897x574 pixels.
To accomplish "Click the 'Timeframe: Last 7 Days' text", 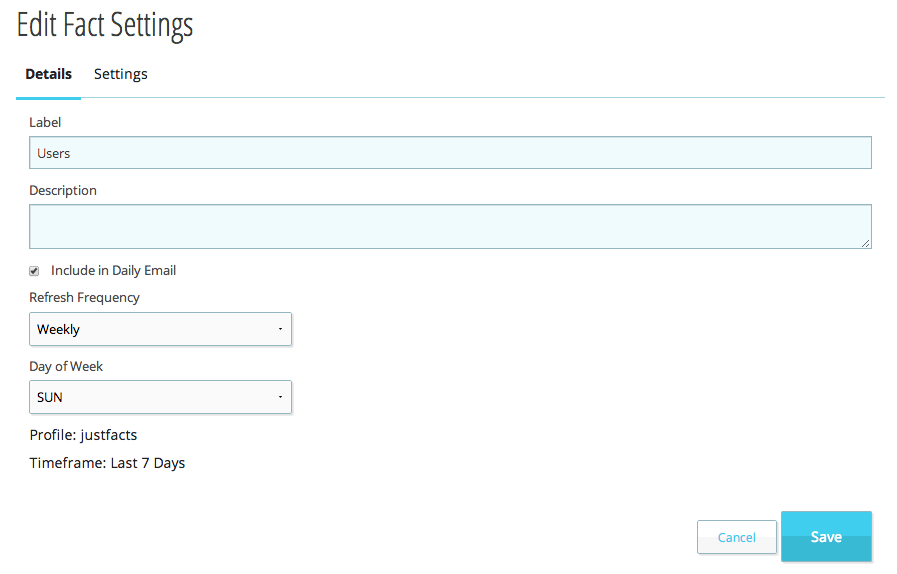I will click(x=107, y=463).
